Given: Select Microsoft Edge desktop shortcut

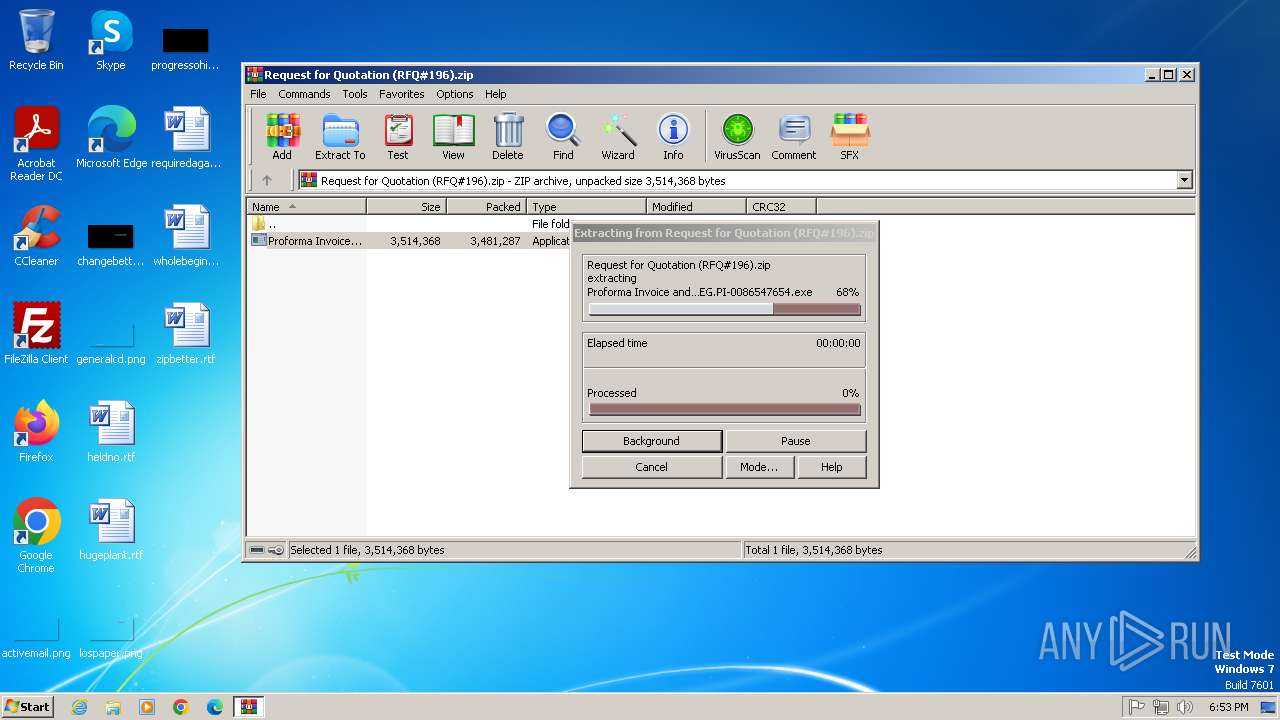Looking at the screenshot, I should (x=111, y=137).
